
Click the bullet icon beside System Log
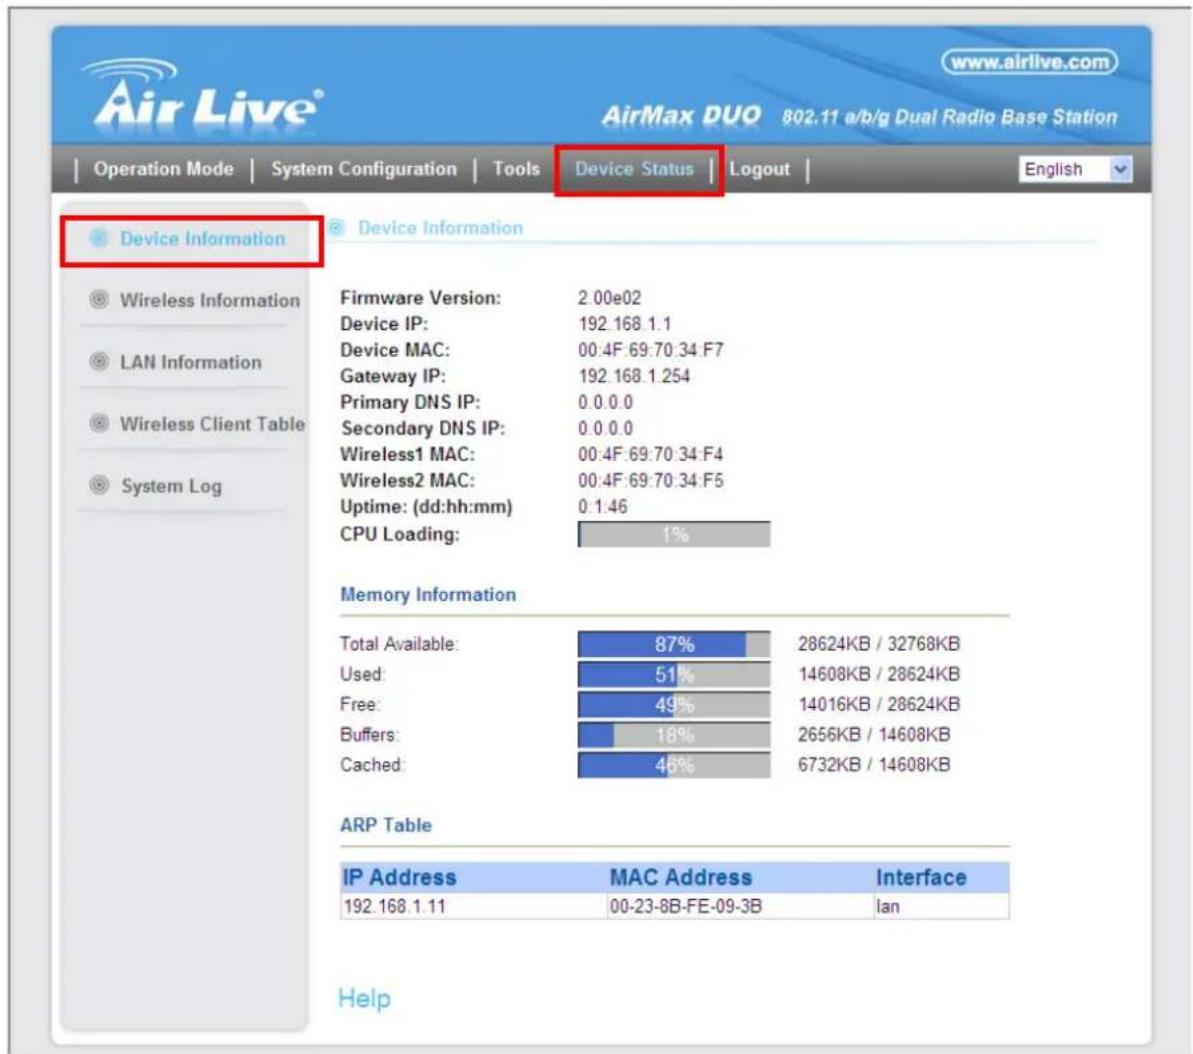(x=99, y=485)
